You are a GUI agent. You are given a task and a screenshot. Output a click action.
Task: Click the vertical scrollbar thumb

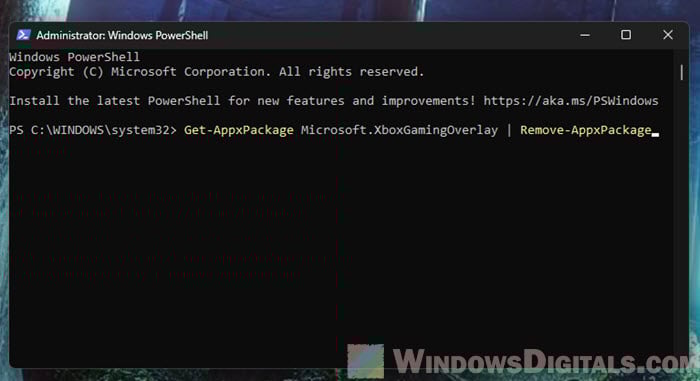pyautogui.click(x=682, y=72)
